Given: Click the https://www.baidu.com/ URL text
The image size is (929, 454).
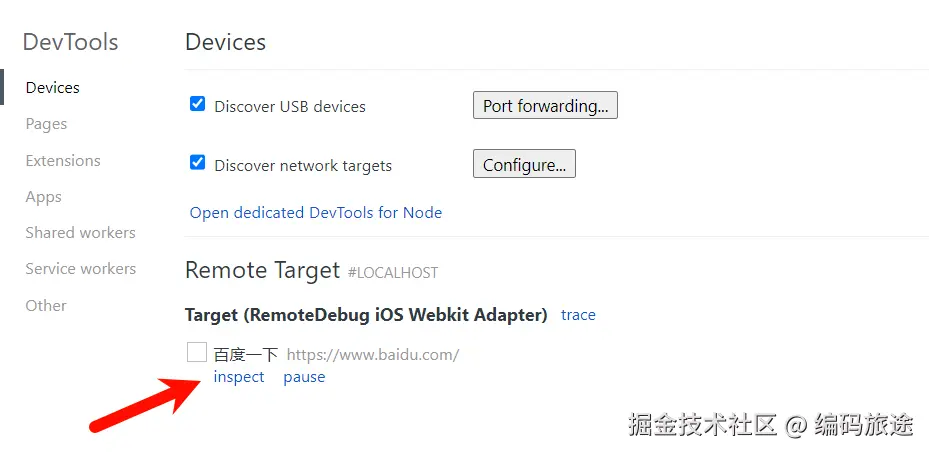Looking at the screenshot, I should pyautogui.click(x=373, y=354).
